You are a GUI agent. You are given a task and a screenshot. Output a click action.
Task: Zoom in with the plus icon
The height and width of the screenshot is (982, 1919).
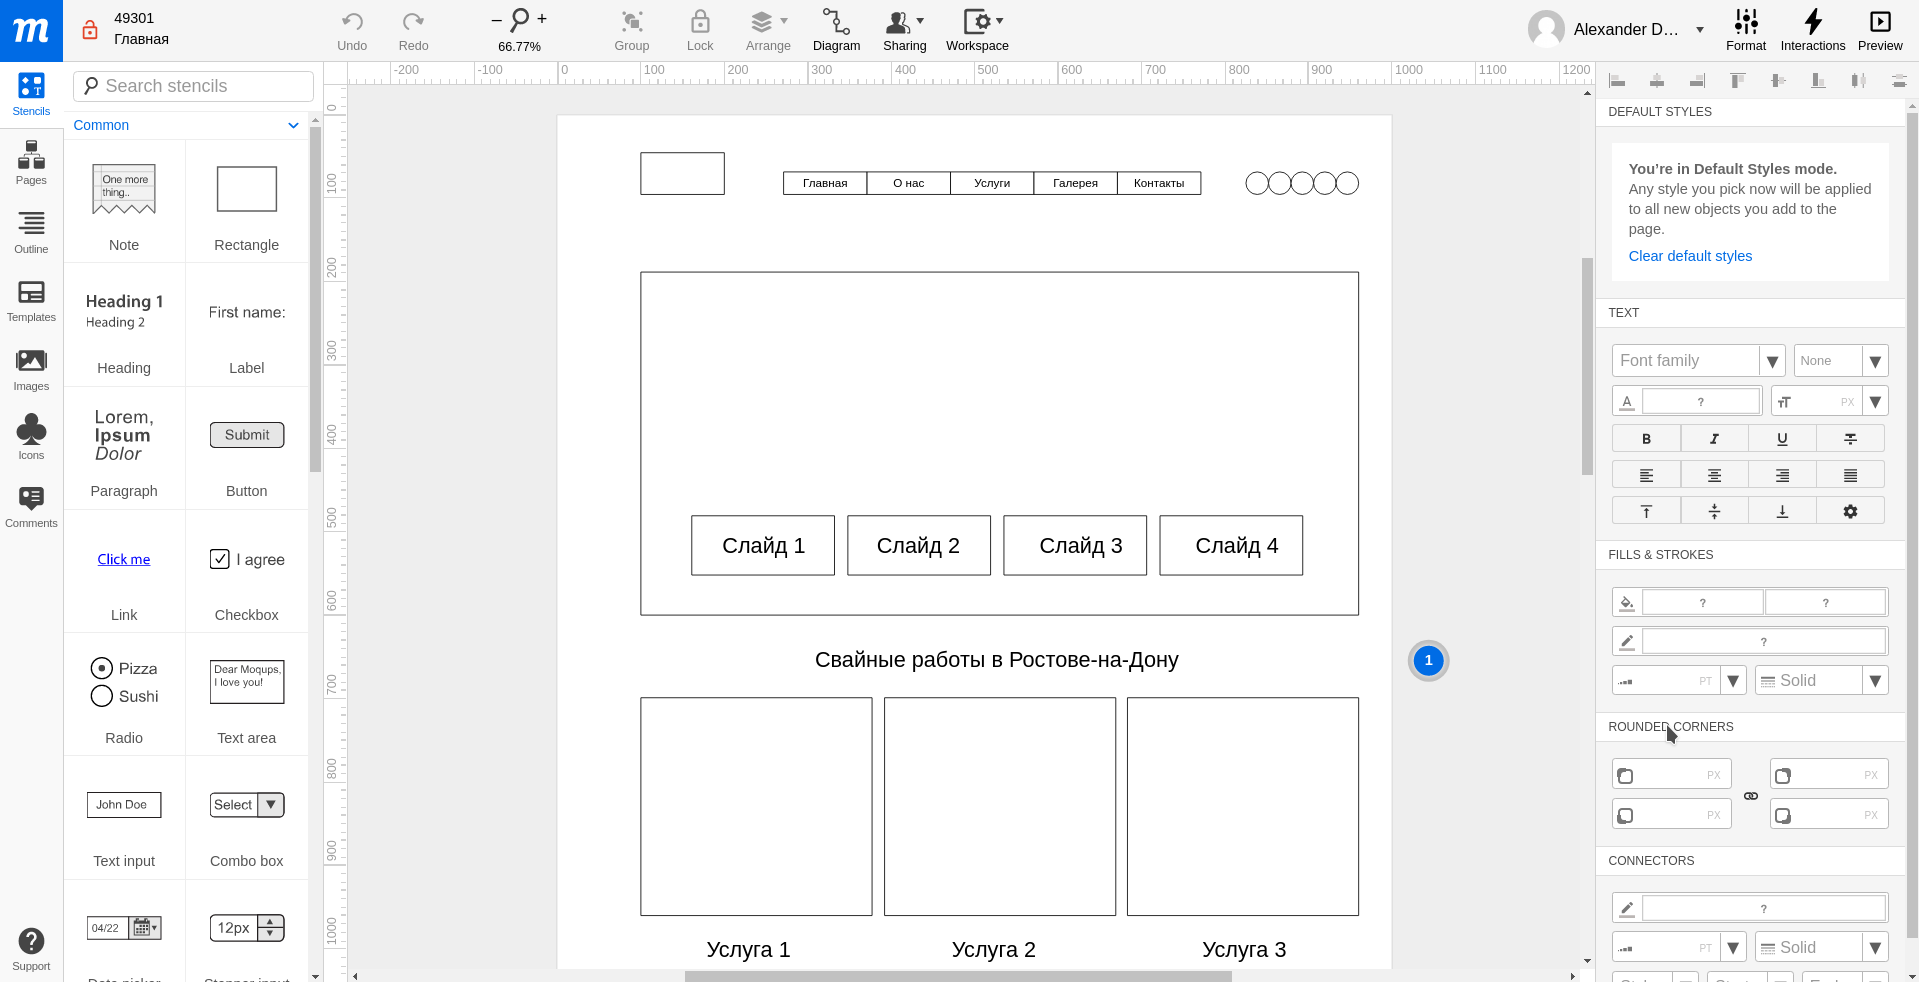point(542,18)
